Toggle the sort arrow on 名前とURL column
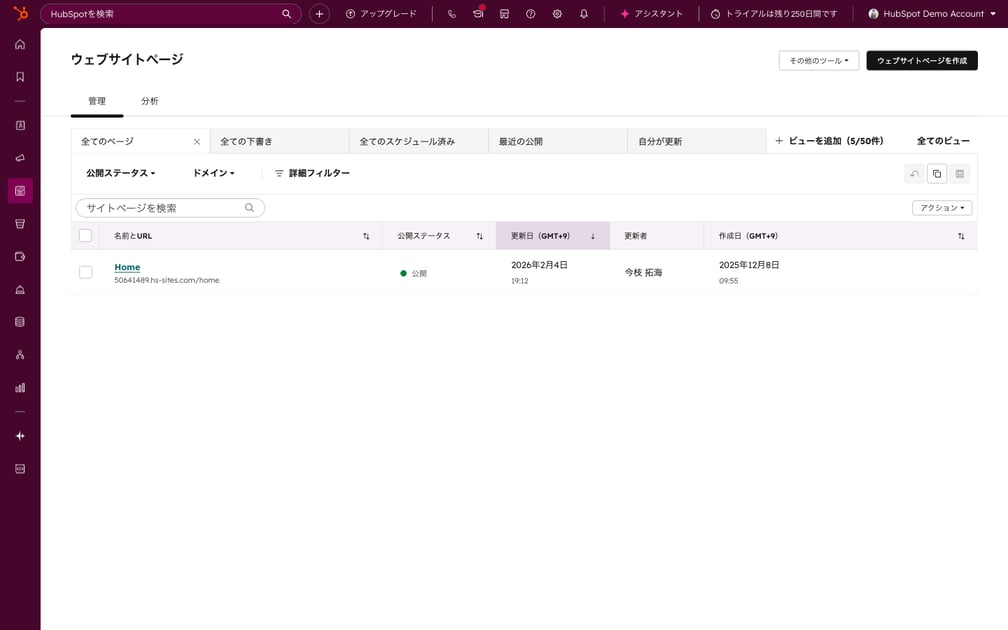1008x630 pixels. coord(366,235)
